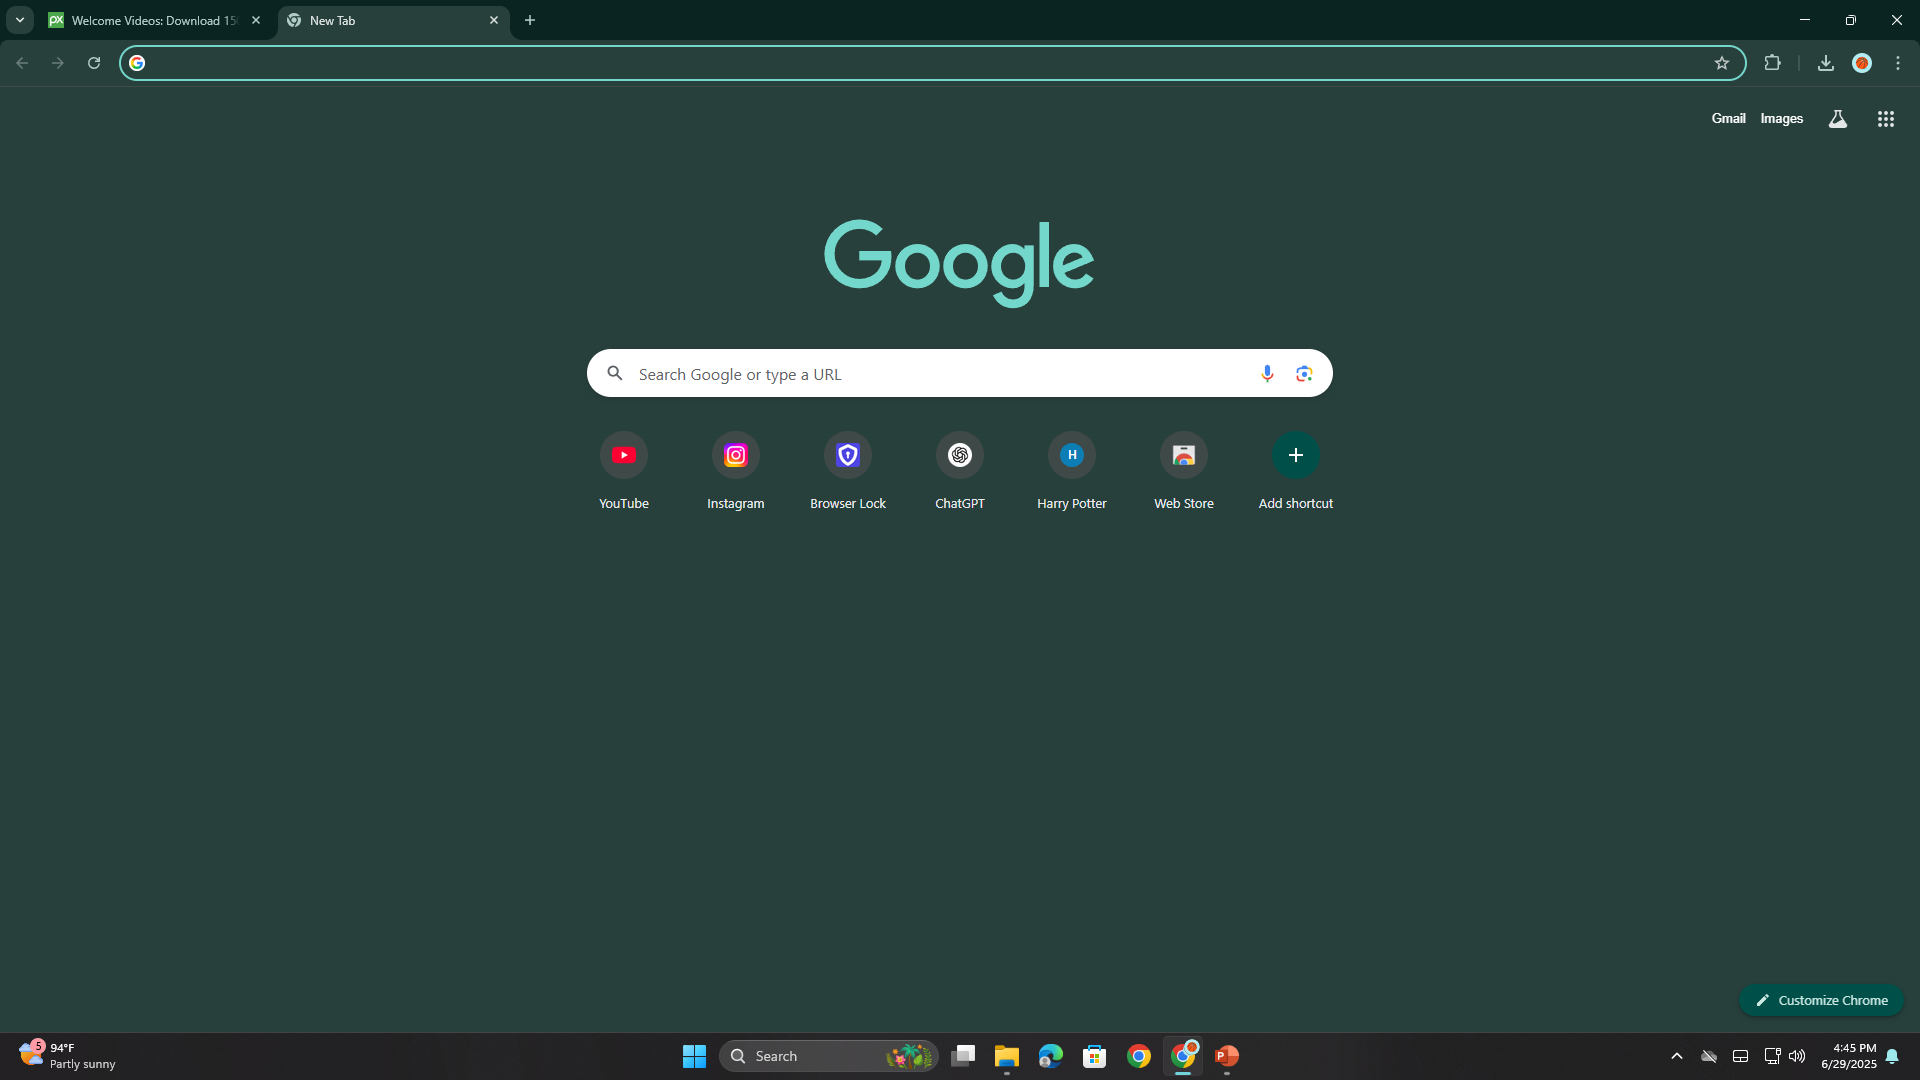Click the Add shortcut button
The width and height of the screenshot is (1920, 1080).
point(1296,472)
